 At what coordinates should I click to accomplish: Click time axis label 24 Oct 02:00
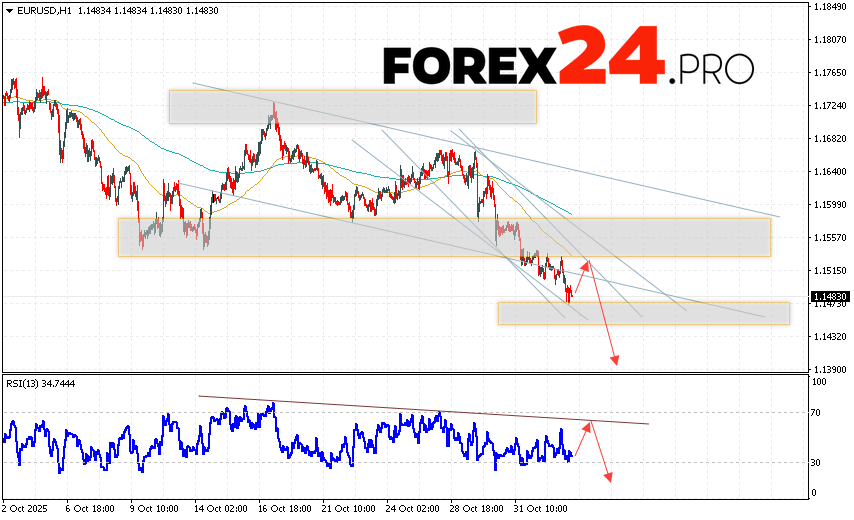pos(412,509)
